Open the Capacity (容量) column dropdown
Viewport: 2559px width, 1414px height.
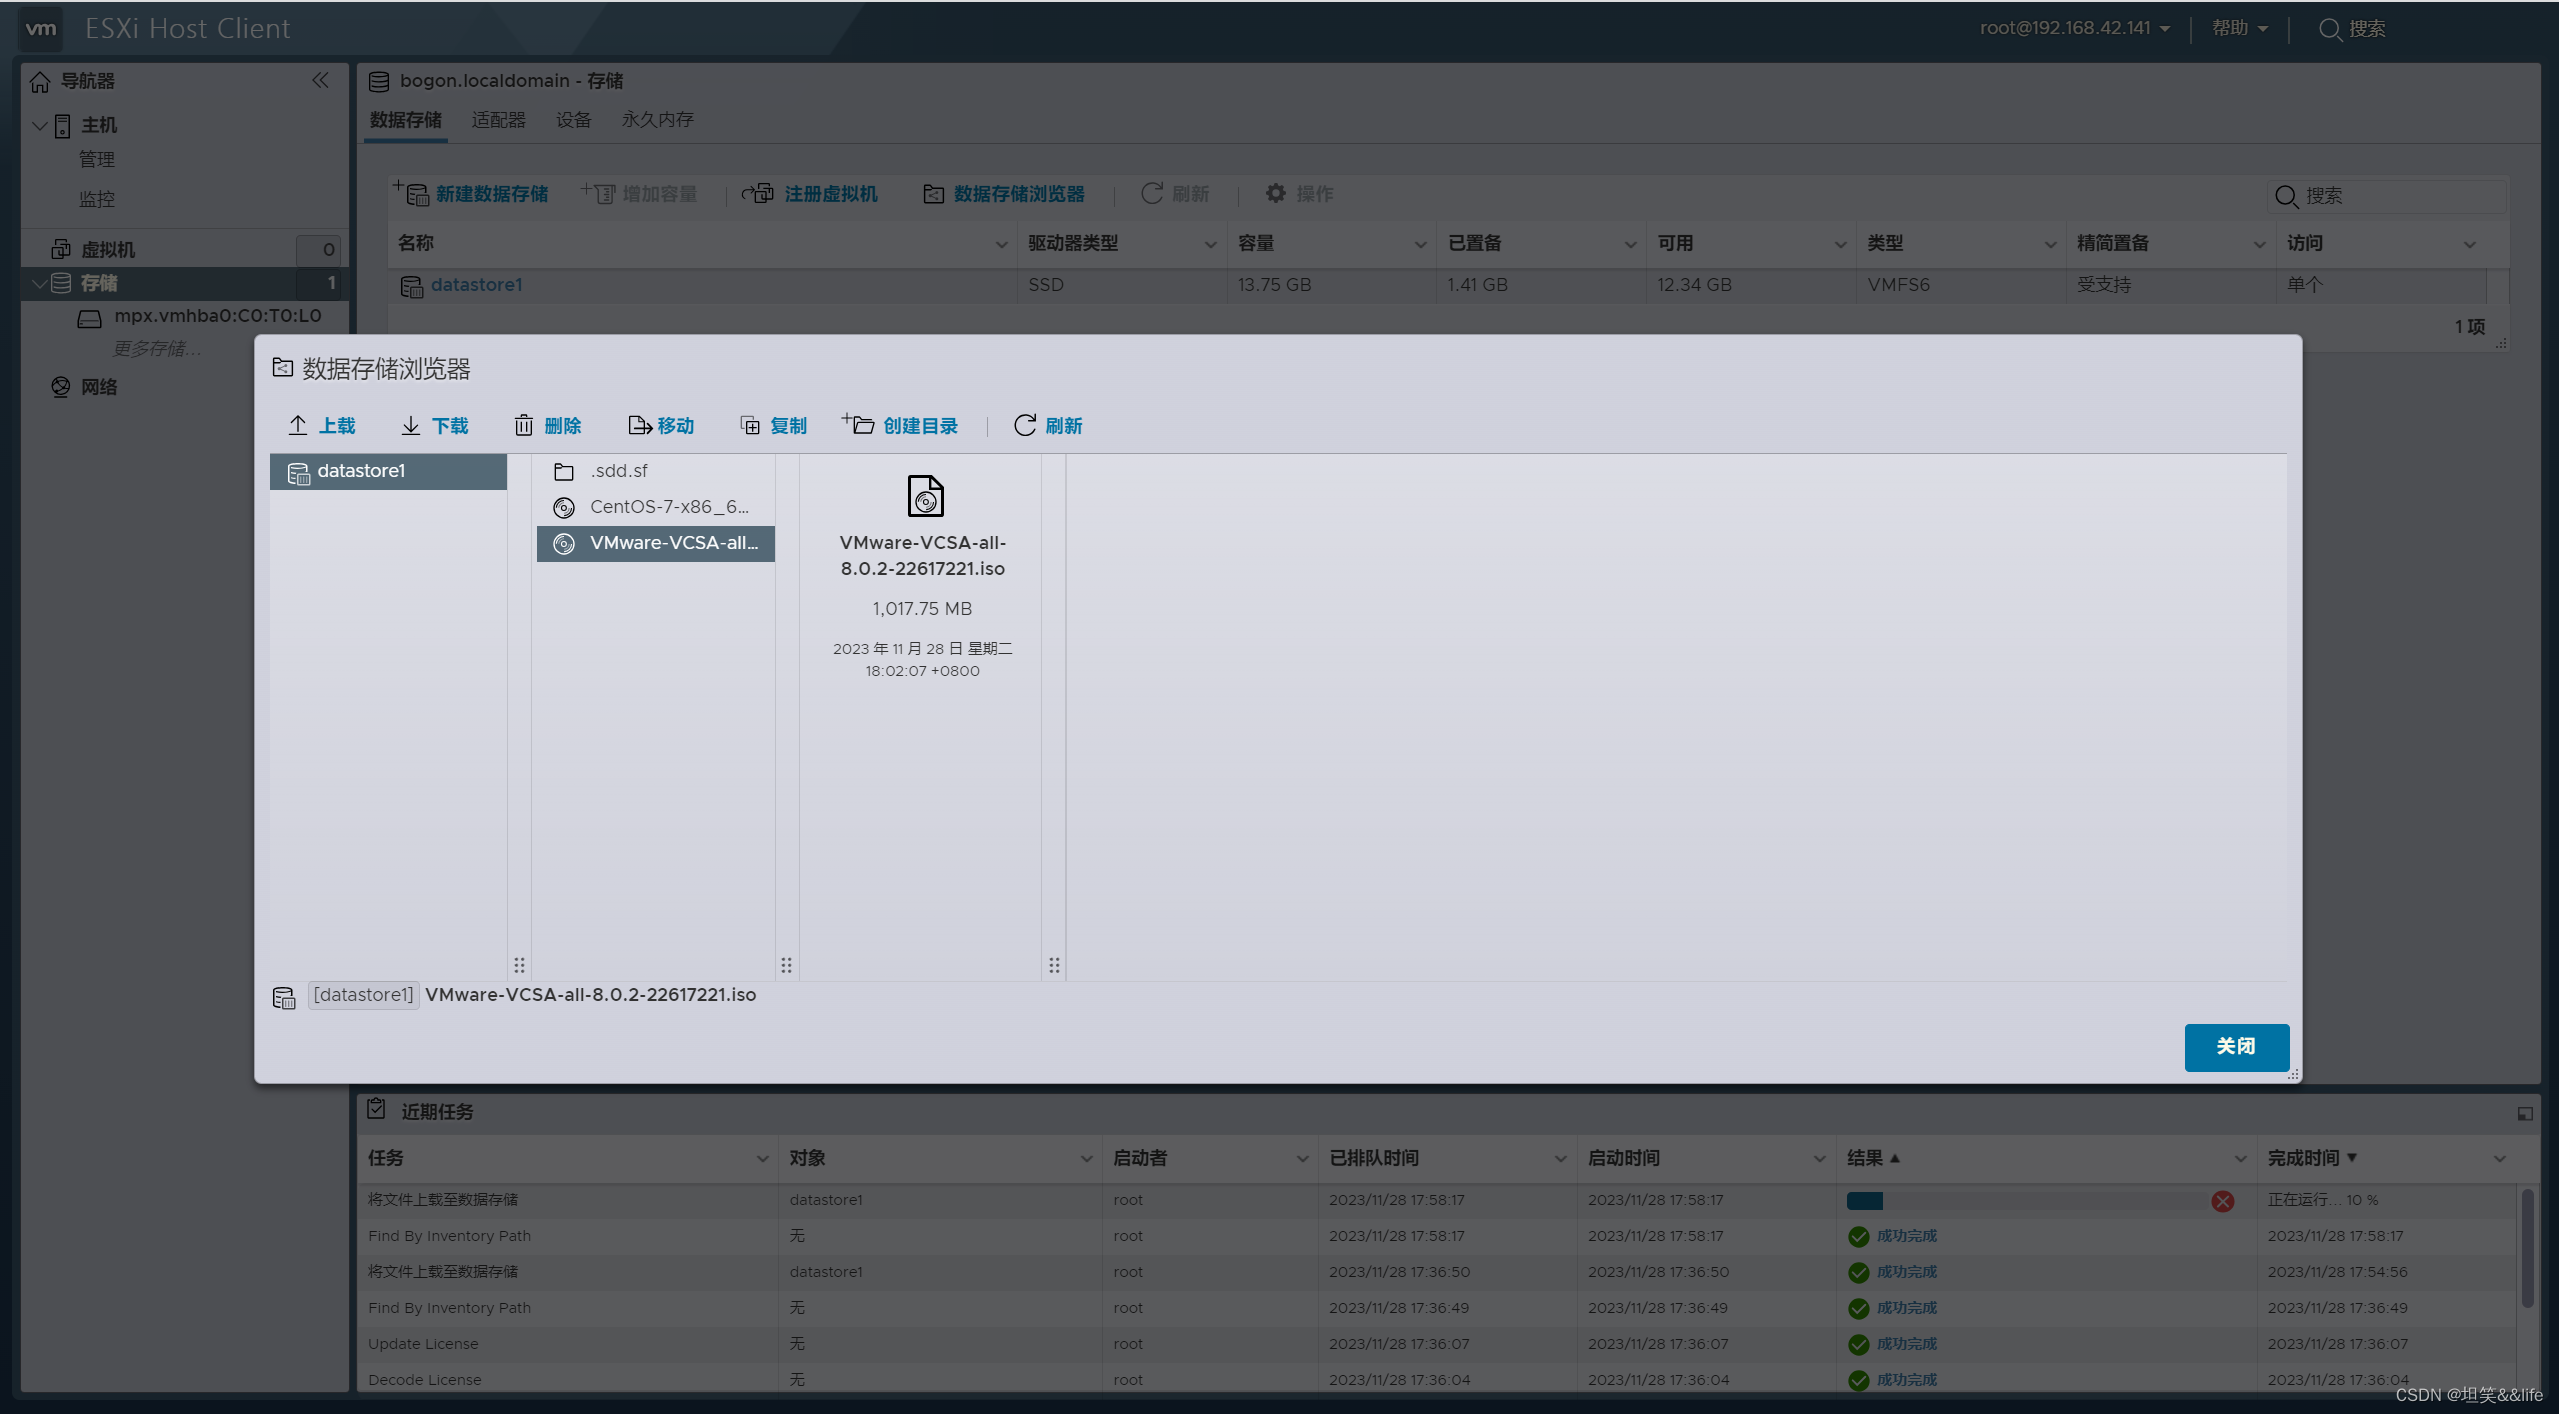pos(1420,245)
